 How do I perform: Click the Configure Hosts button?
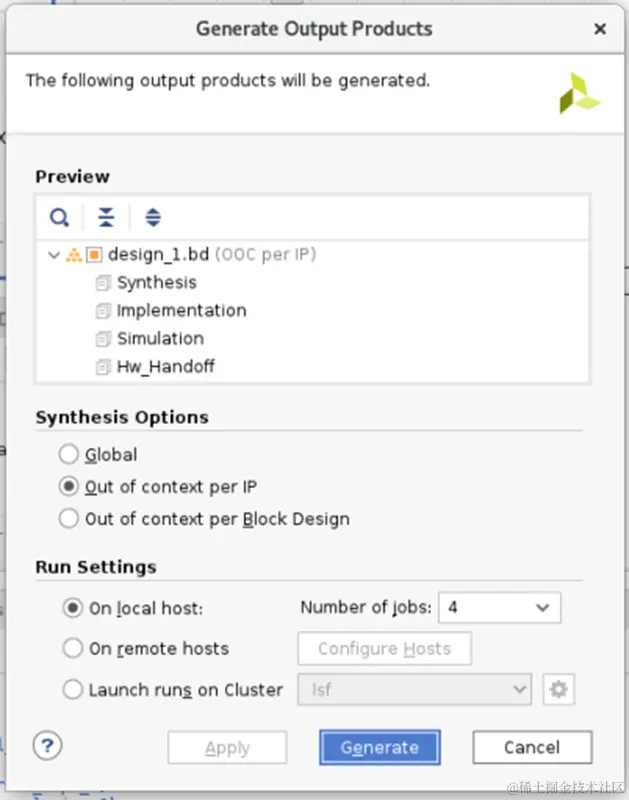384,649
